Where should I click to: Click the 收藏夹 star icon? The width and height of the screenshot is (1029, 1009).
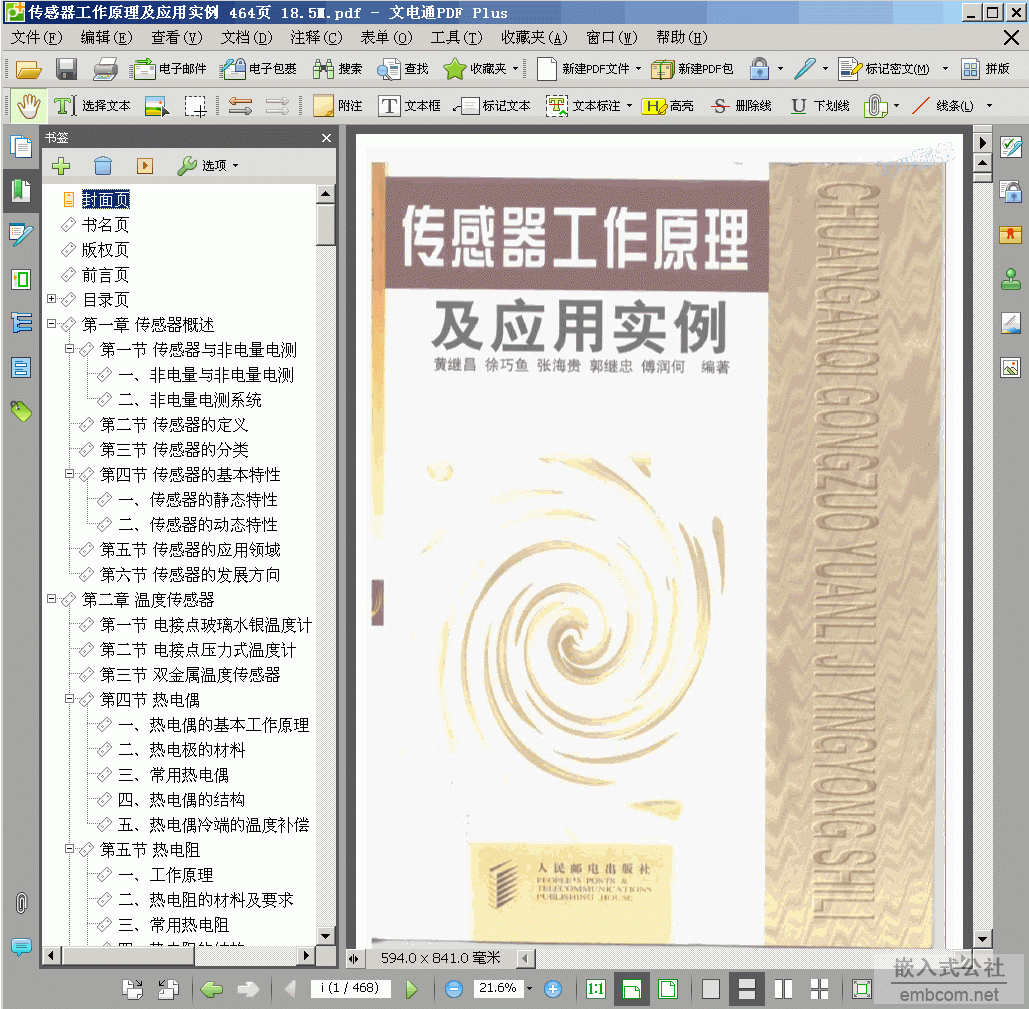point(454,69)
